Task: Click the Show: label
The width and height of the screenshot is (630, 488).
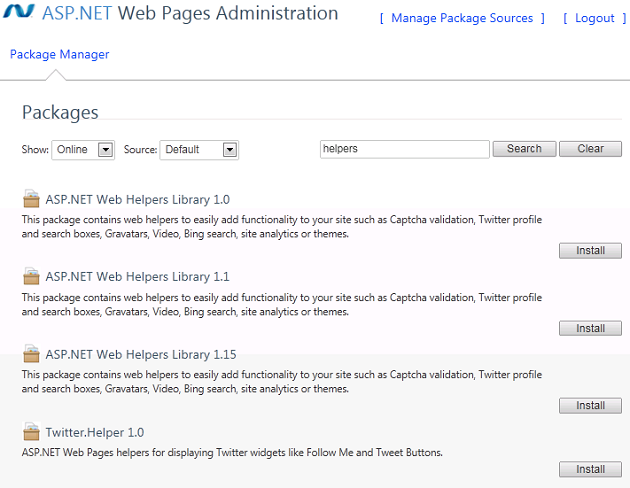Action: (35, 150)
